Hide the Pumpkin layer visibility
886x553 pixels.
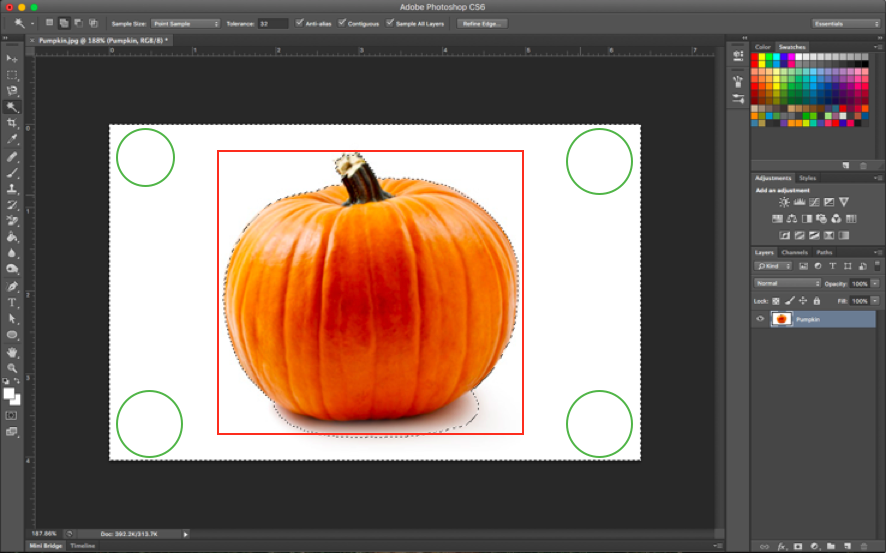pyautogui.click(x=760, y=319)
